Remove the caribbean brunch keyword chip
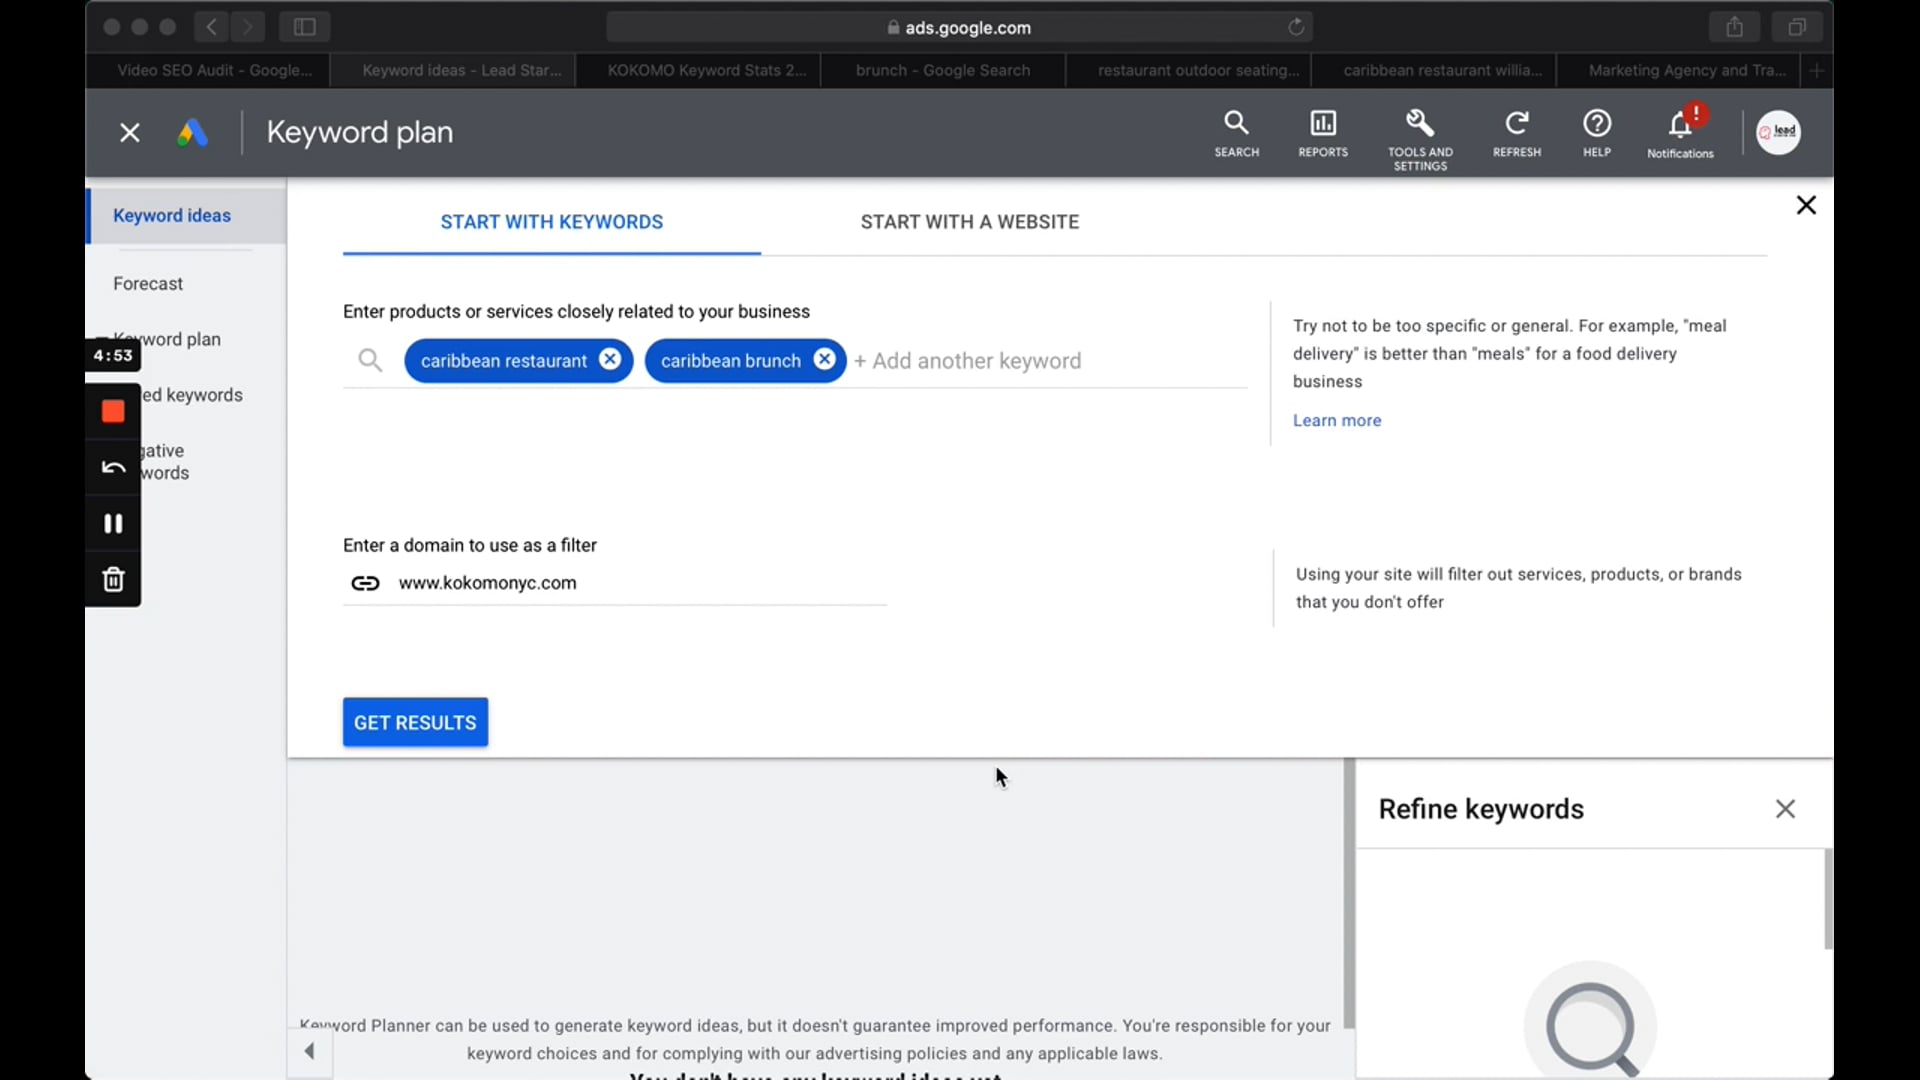 824,360
